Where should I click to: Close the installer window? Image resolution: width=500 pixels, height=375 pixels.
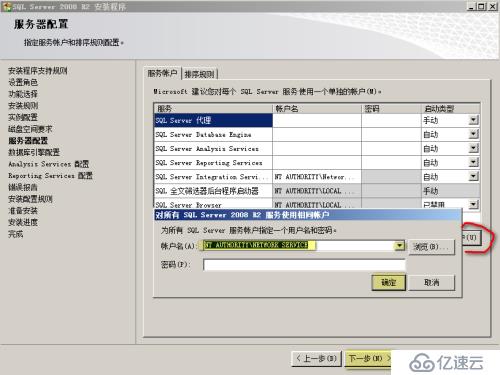pos(493,6)
